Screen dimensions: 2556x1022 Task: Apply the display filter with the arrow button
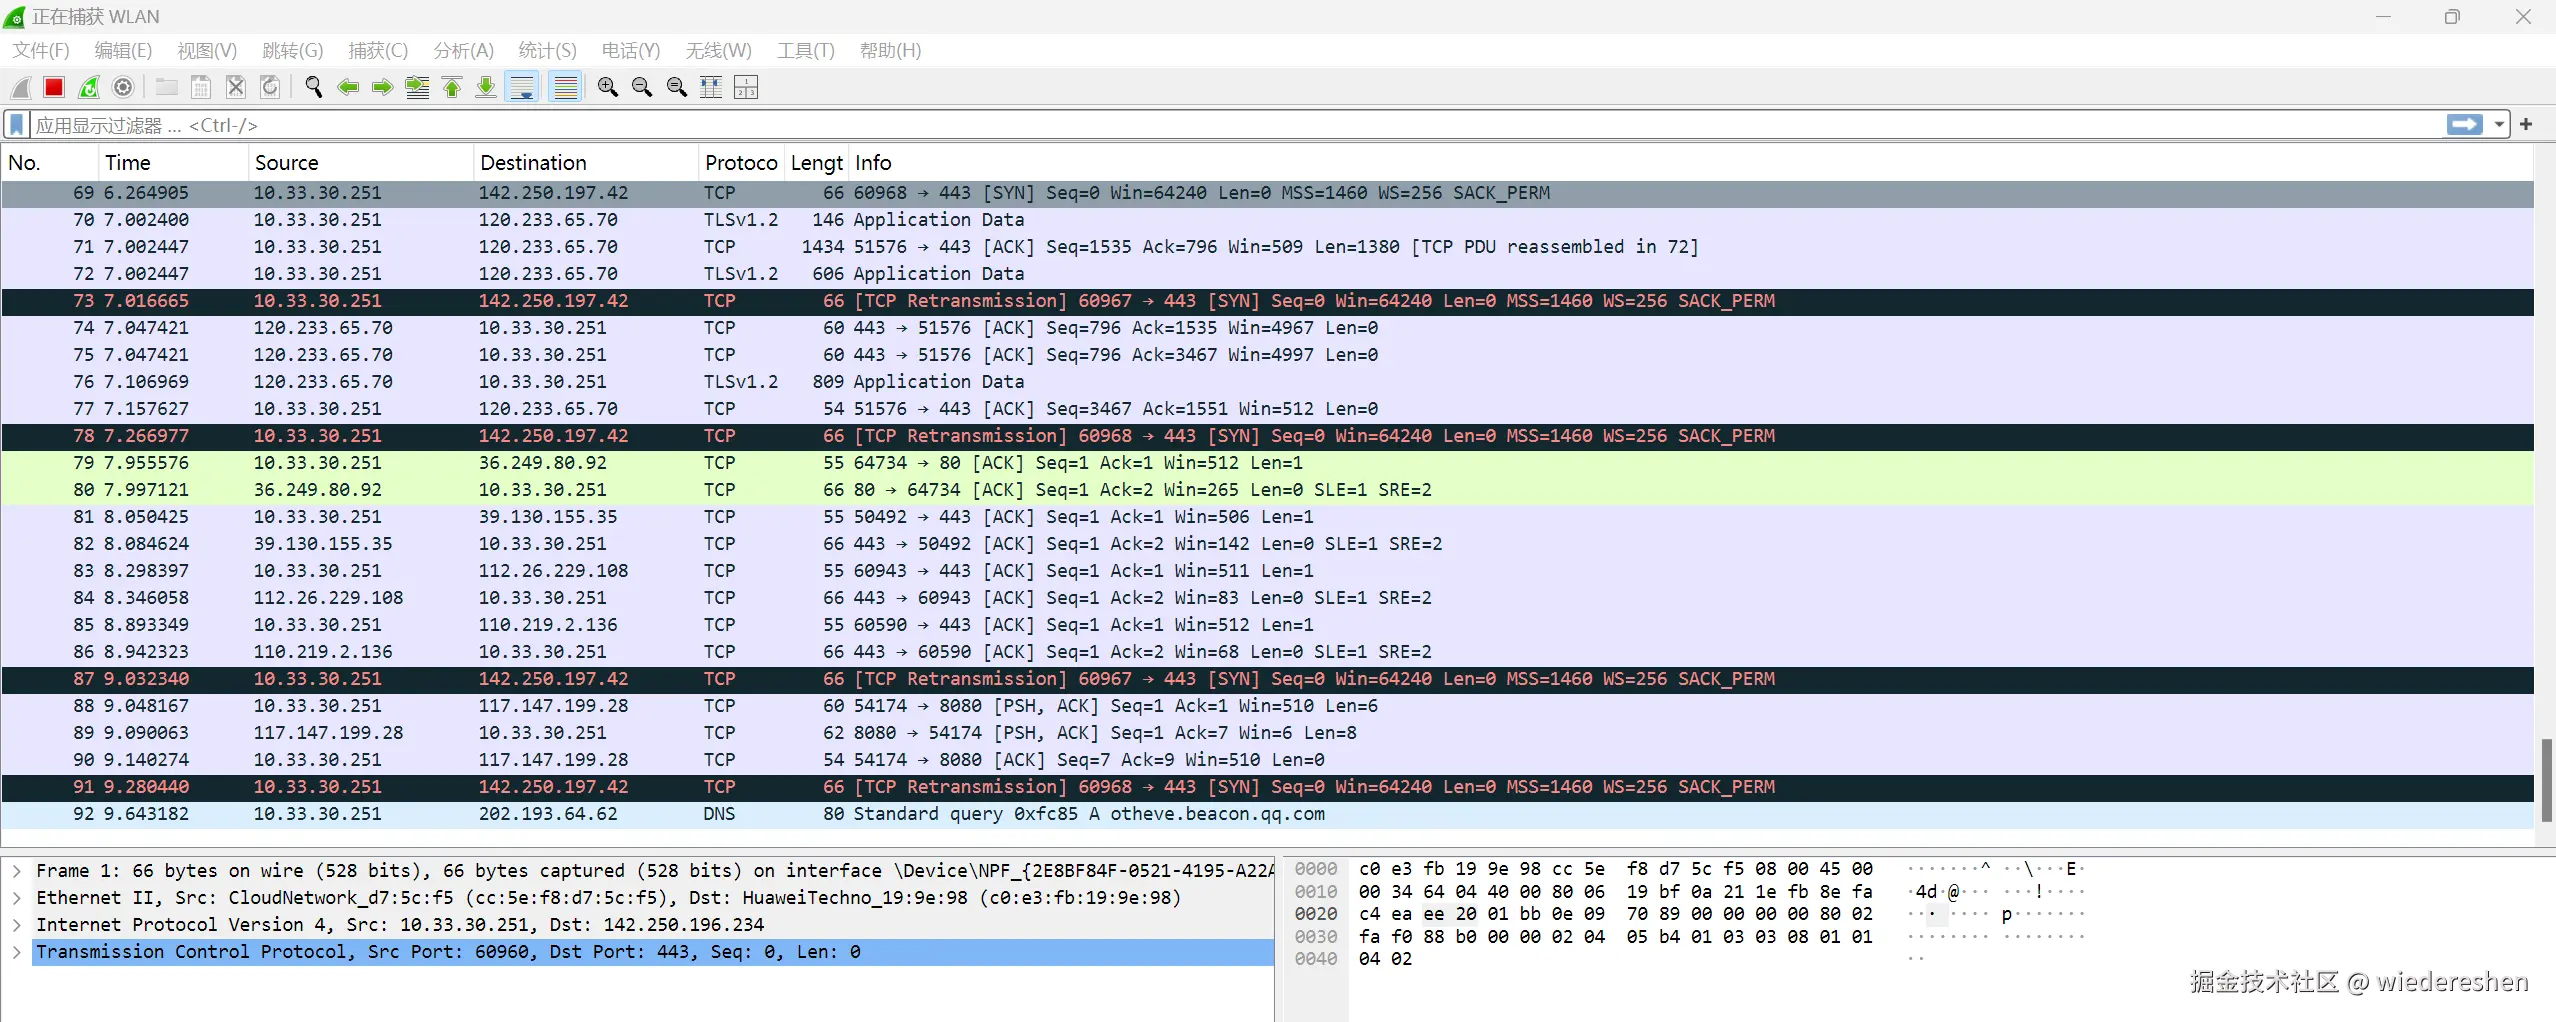pos(2465,125)
